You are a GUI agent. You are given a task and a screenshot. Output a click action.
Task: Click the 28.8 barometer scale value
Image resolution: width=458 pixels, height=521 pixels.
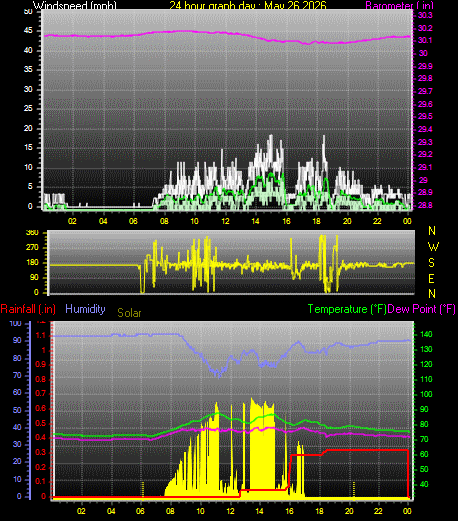point(425,205)
